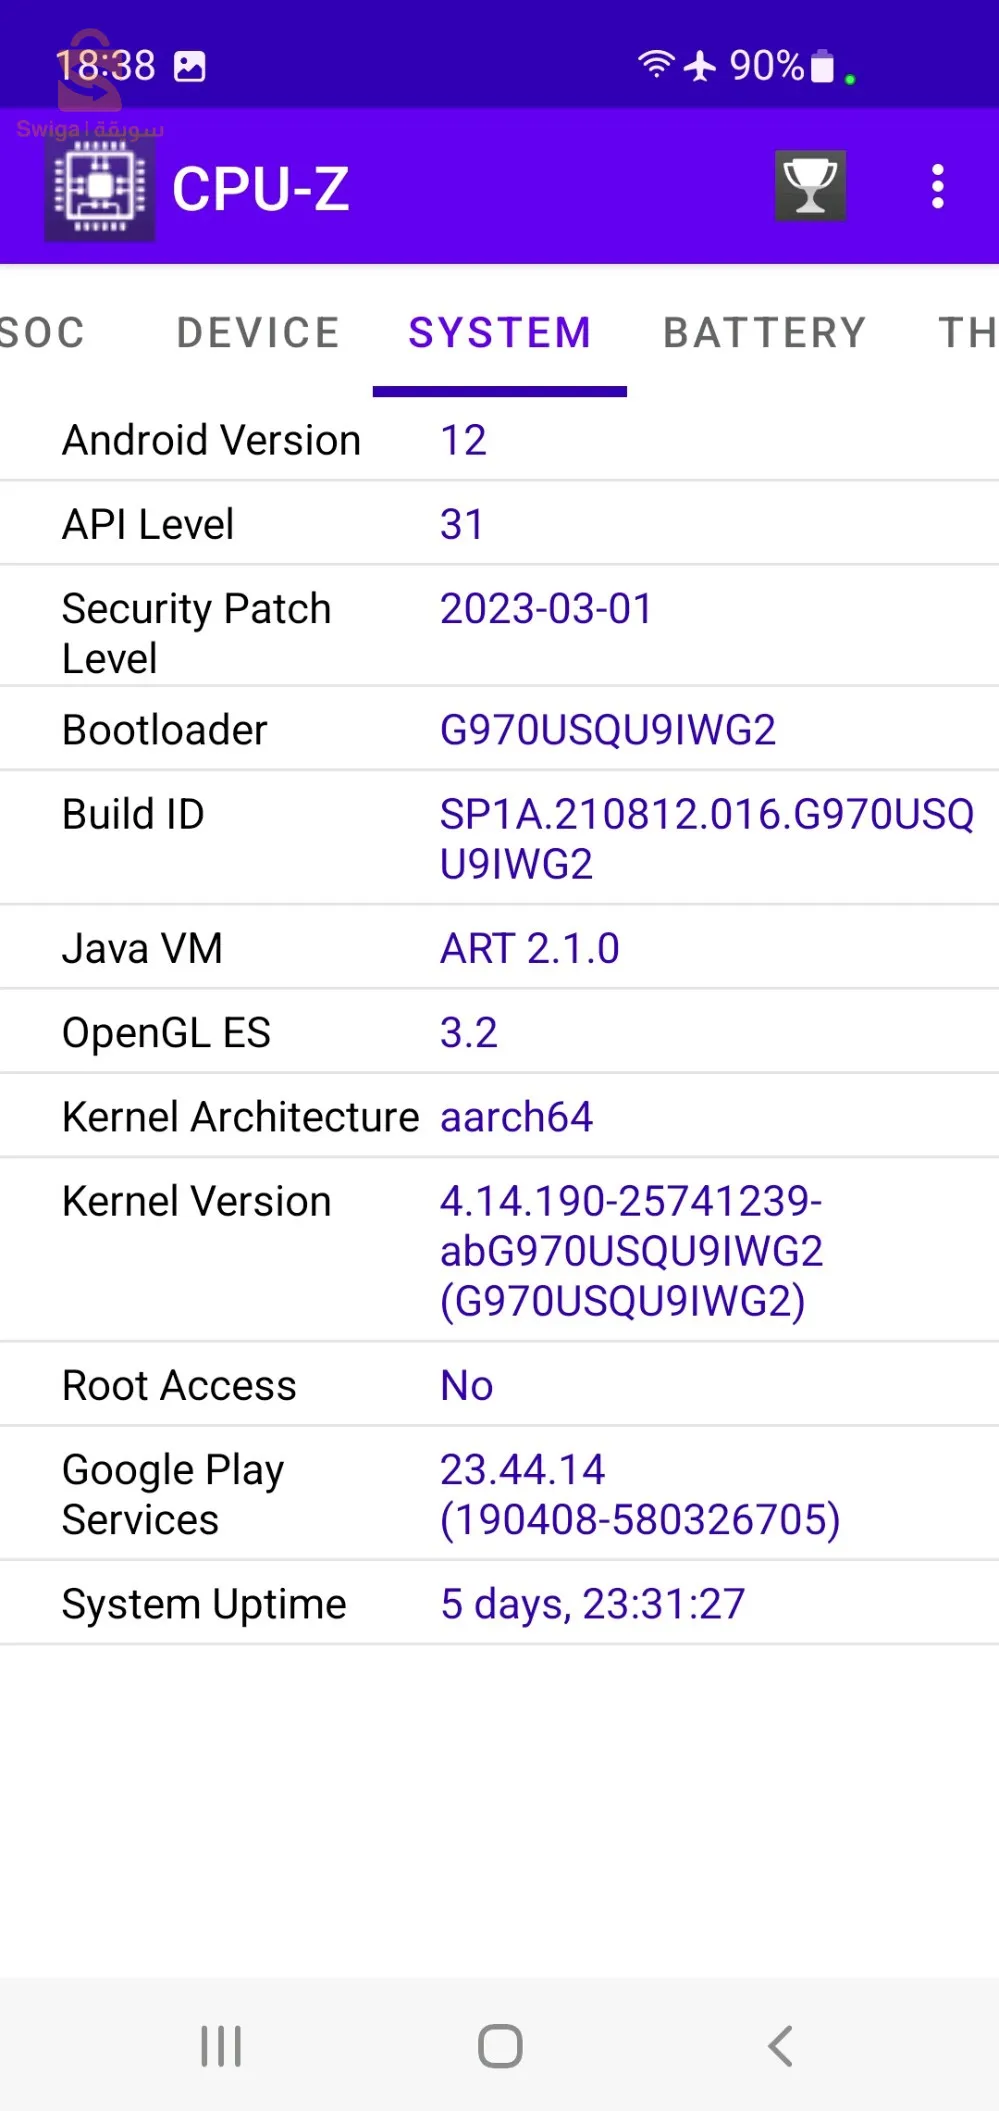Select the SYSTEM tab

click(x=500, y=333)
